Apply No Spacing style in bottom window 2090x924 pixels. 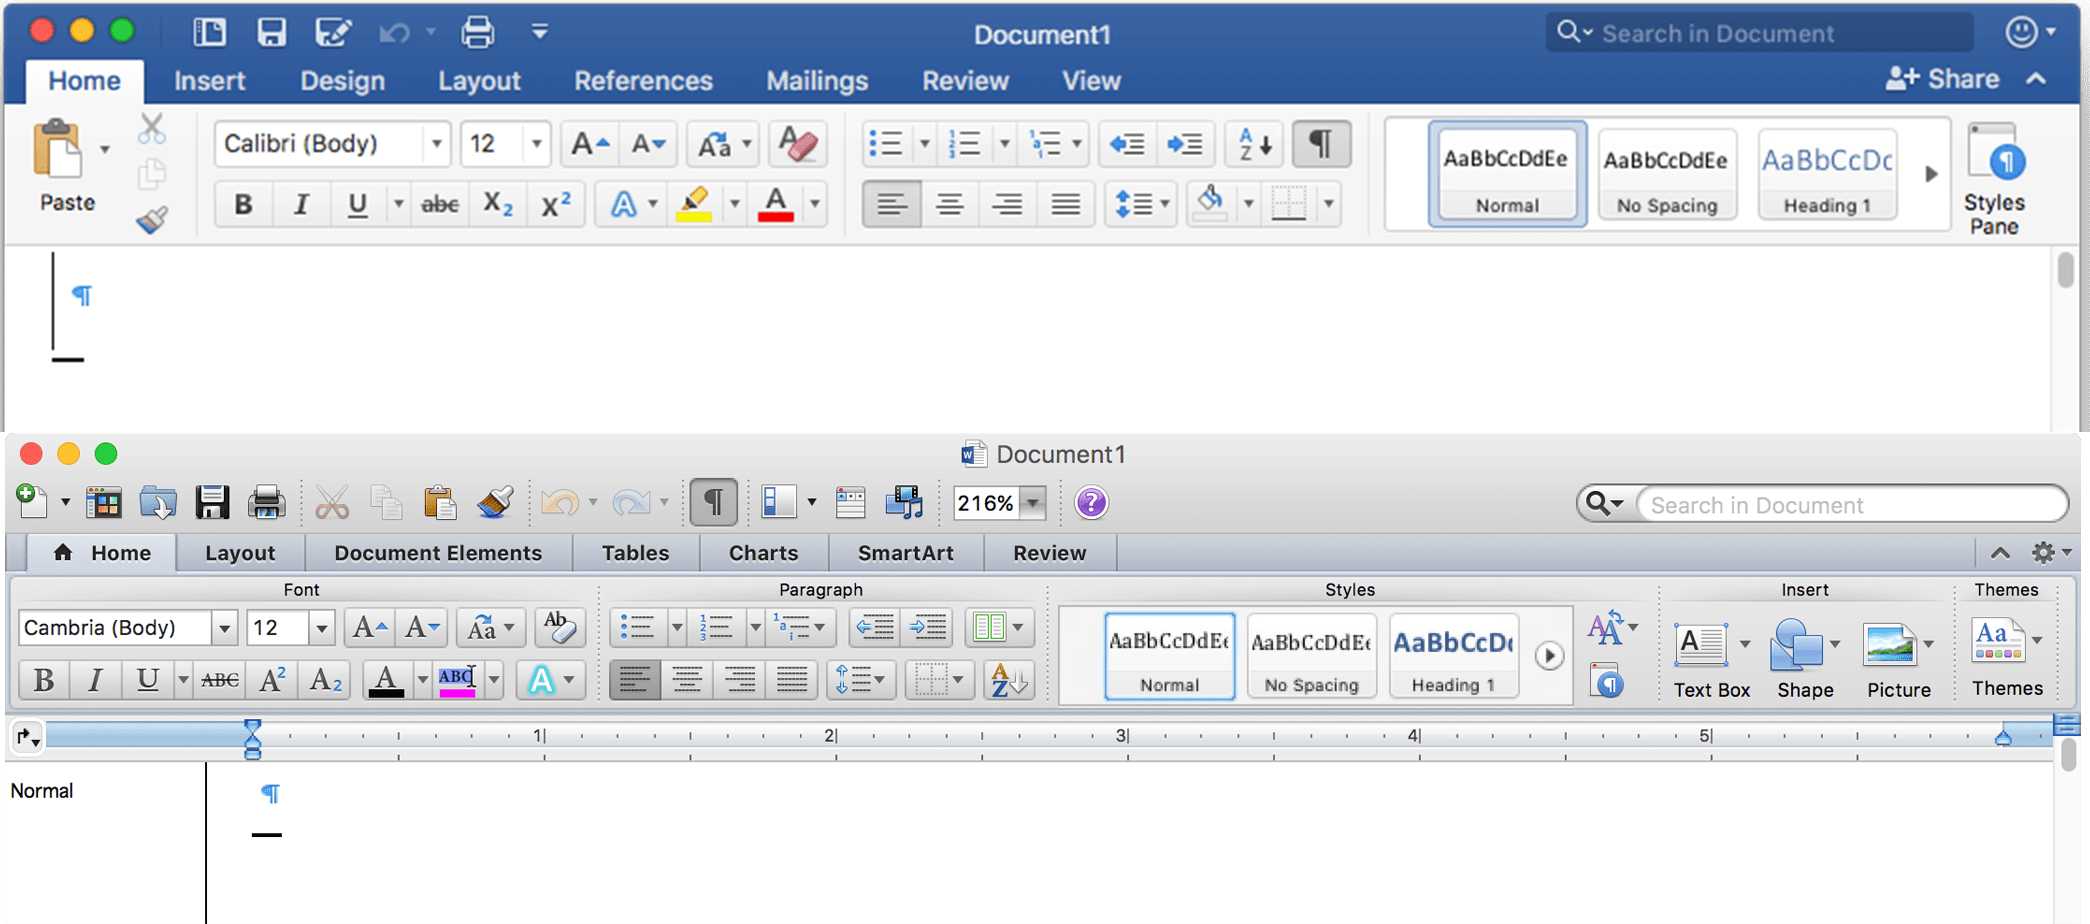1311,656
